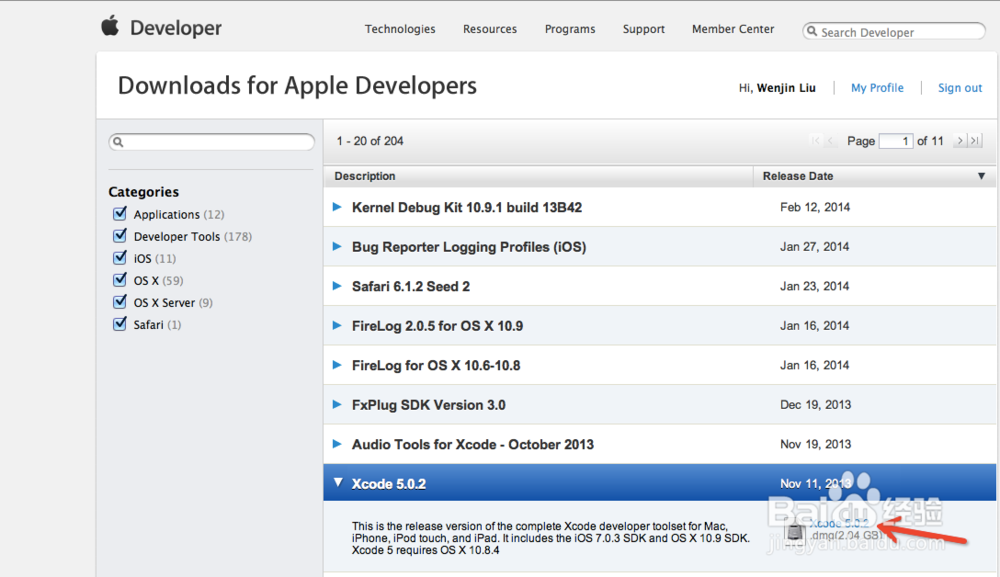Screen dimensions: 1000x577
Task: Click the 'Dec 19, 2013' release date
Action: coord(816,405)
